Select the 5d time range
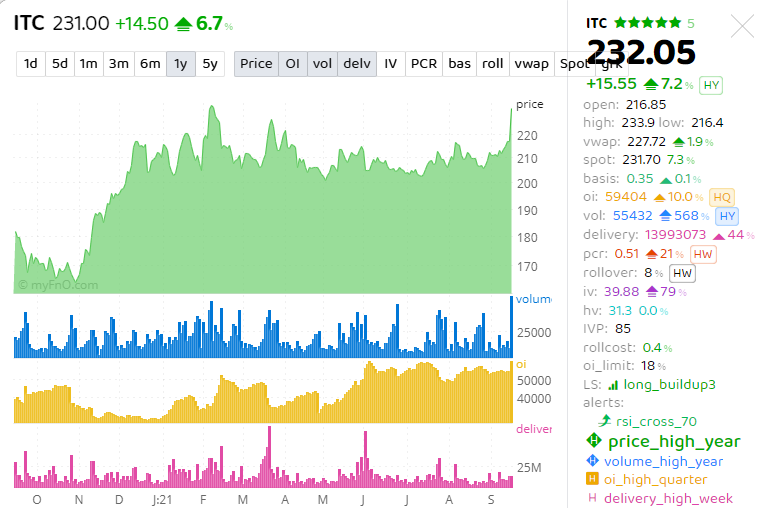Viewport: 761px width, 508px height. (60, 64)
